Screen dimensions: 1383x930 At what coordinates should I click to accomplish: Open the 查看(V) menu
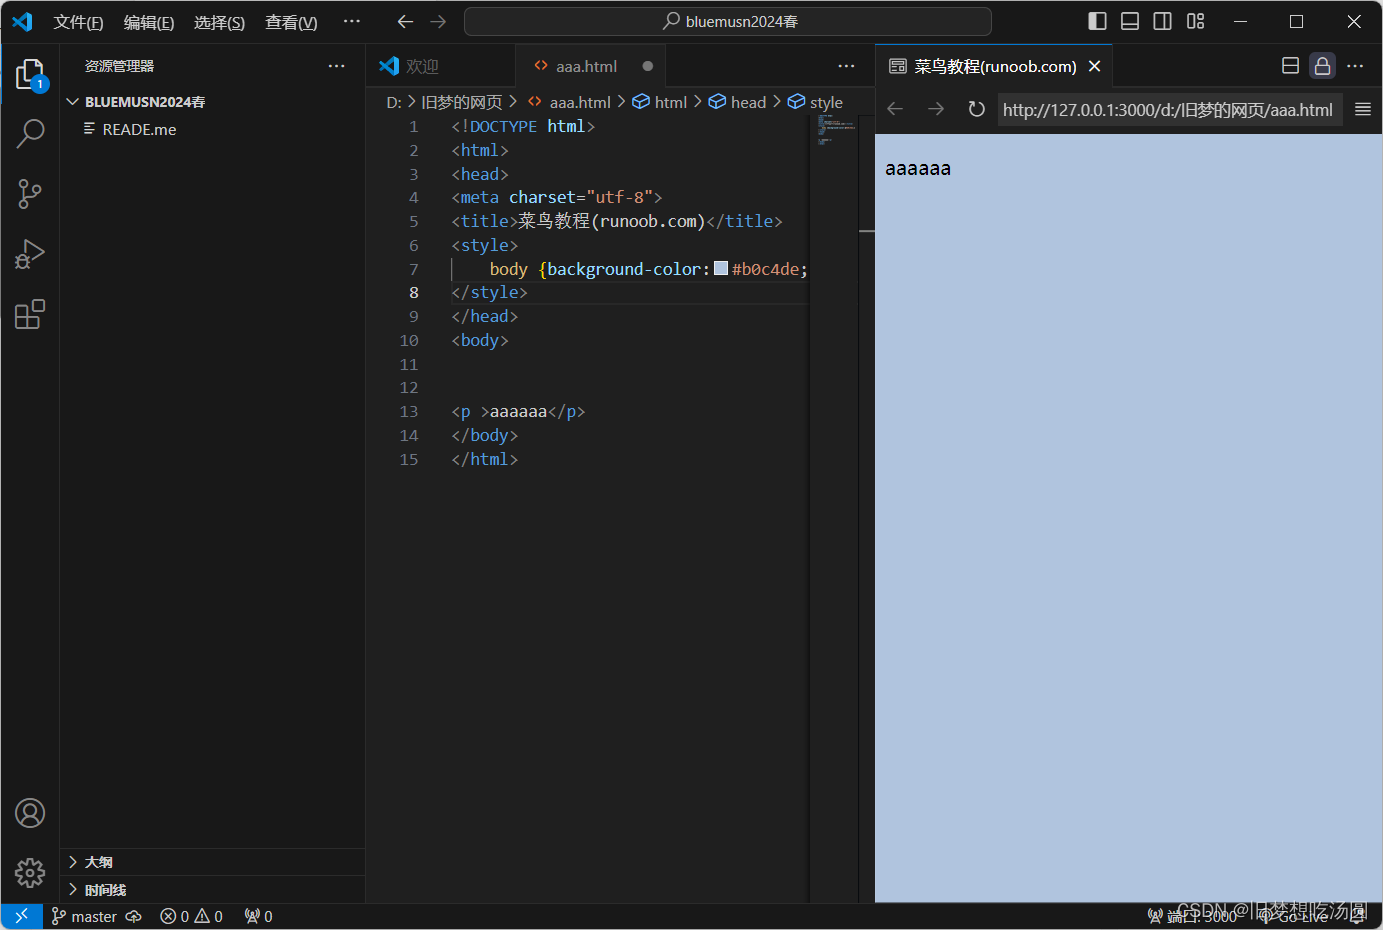point(291,22)
